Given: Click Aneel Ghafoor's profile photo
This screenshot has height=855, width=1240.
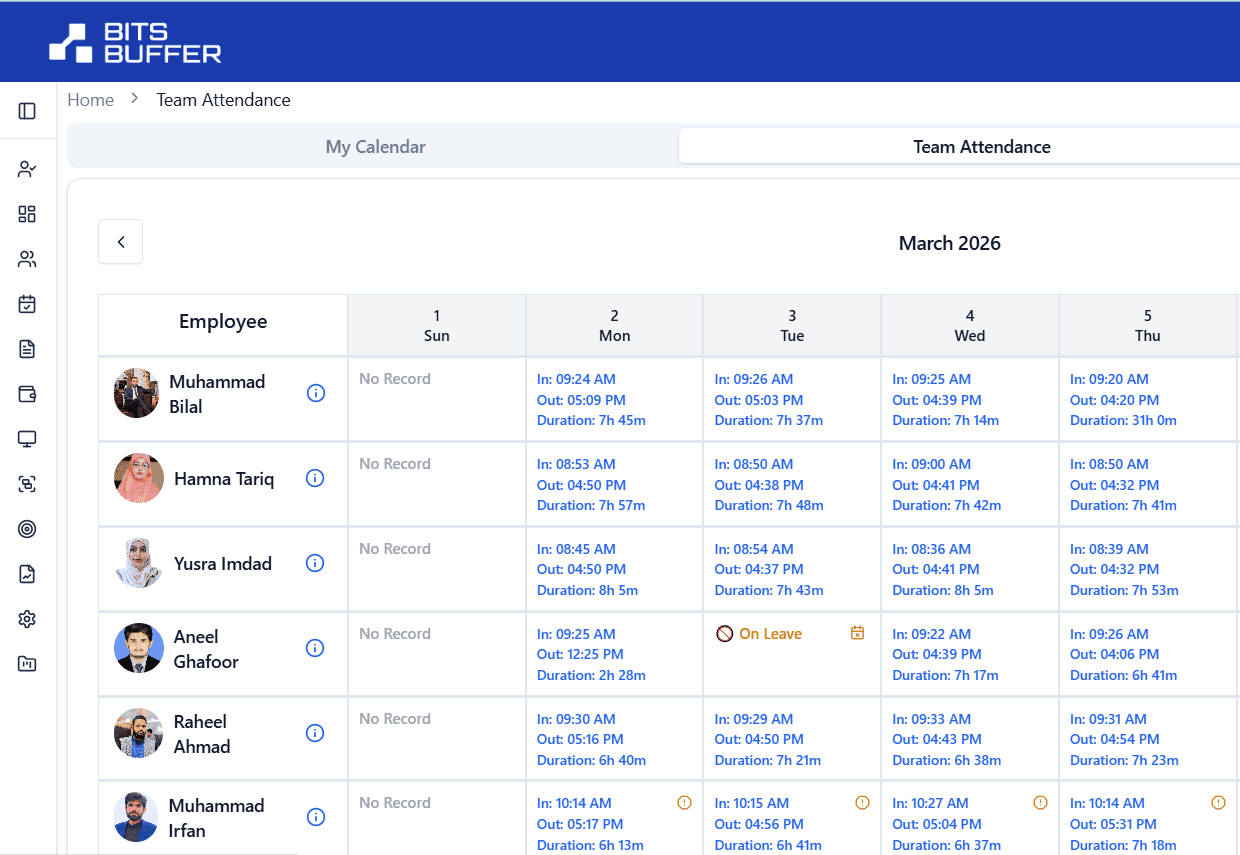Looking at the screenshot, I should pos(138,648).
